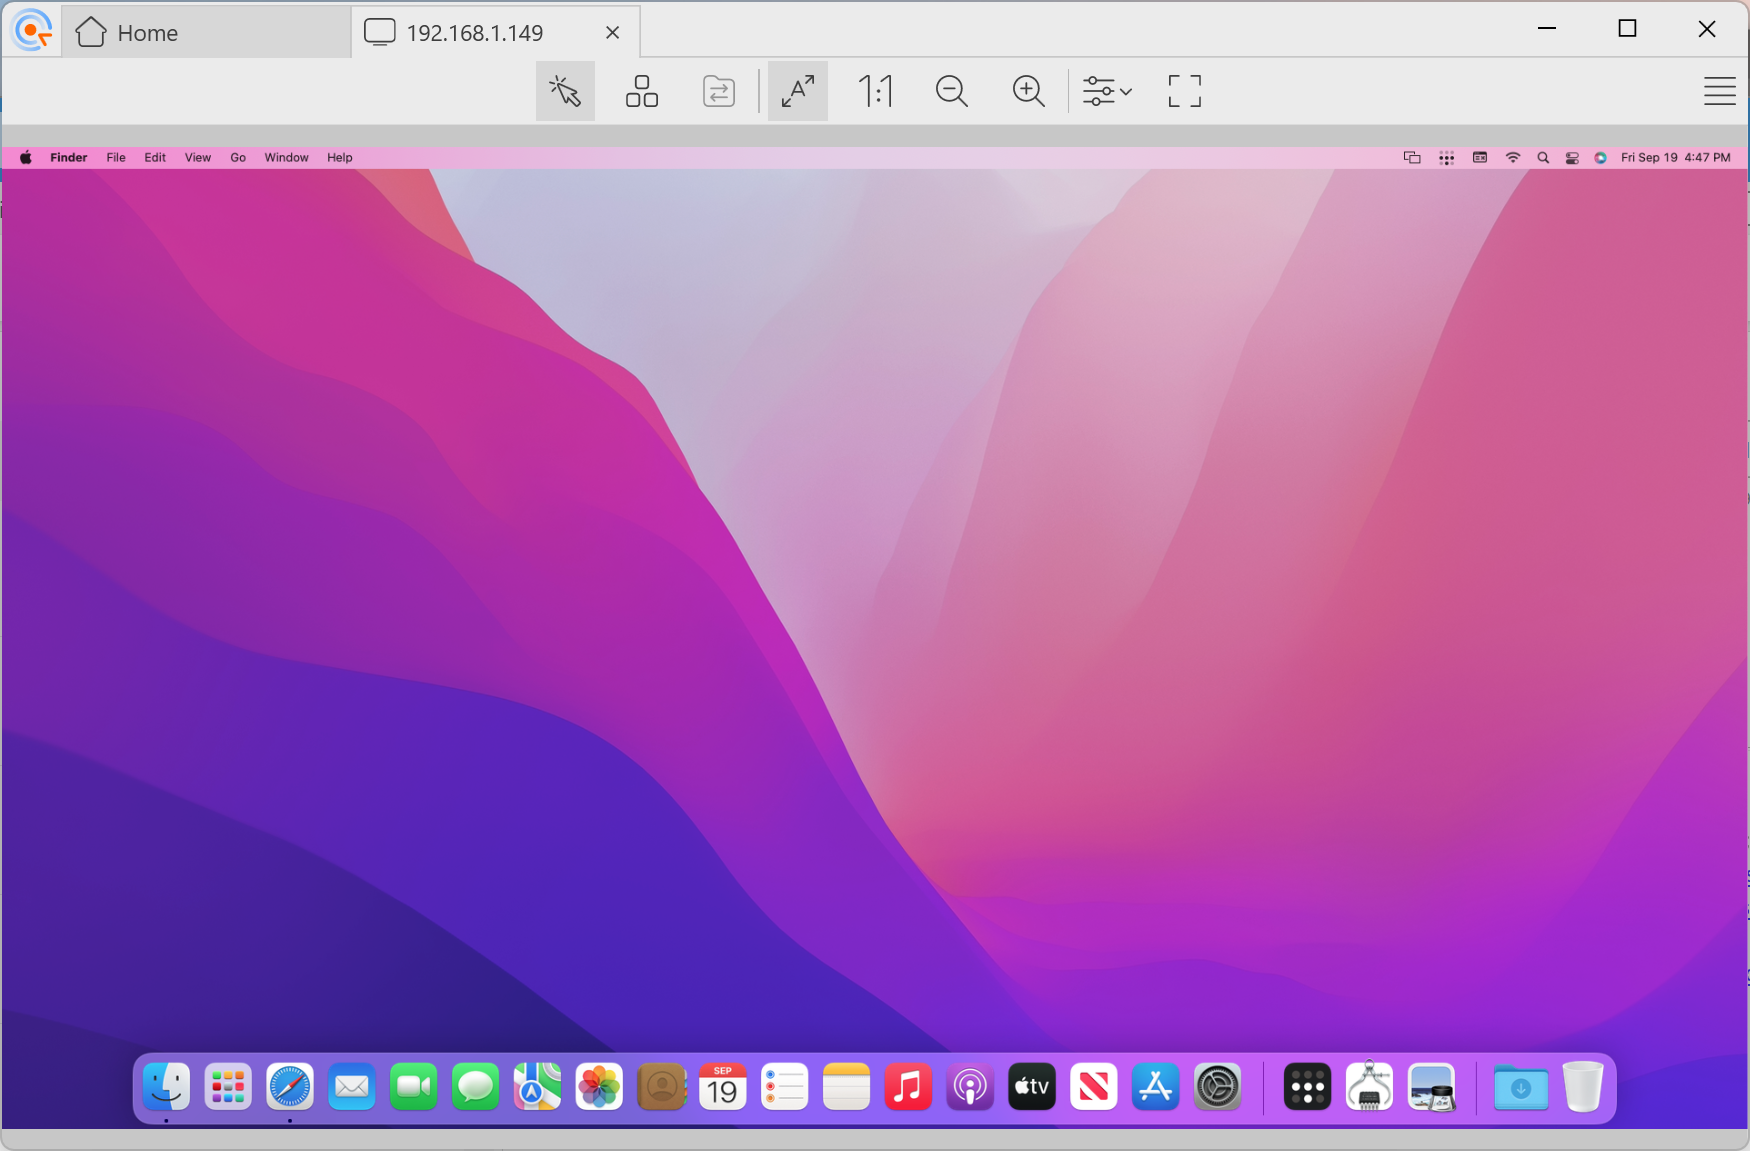This screenshot has height=1151, width=1750.
Task: Zoom in on the remote screen
Action: [1029, 91]
